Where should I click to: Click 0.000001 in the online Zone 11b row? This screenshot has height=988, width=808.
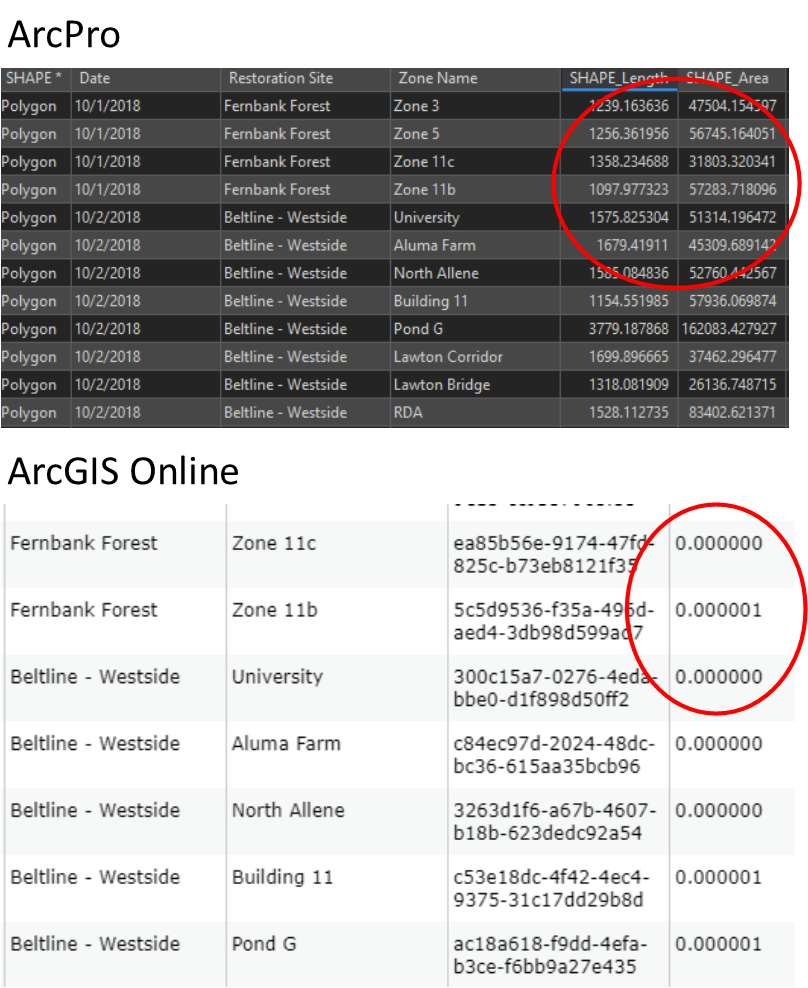tap(719, 610)
